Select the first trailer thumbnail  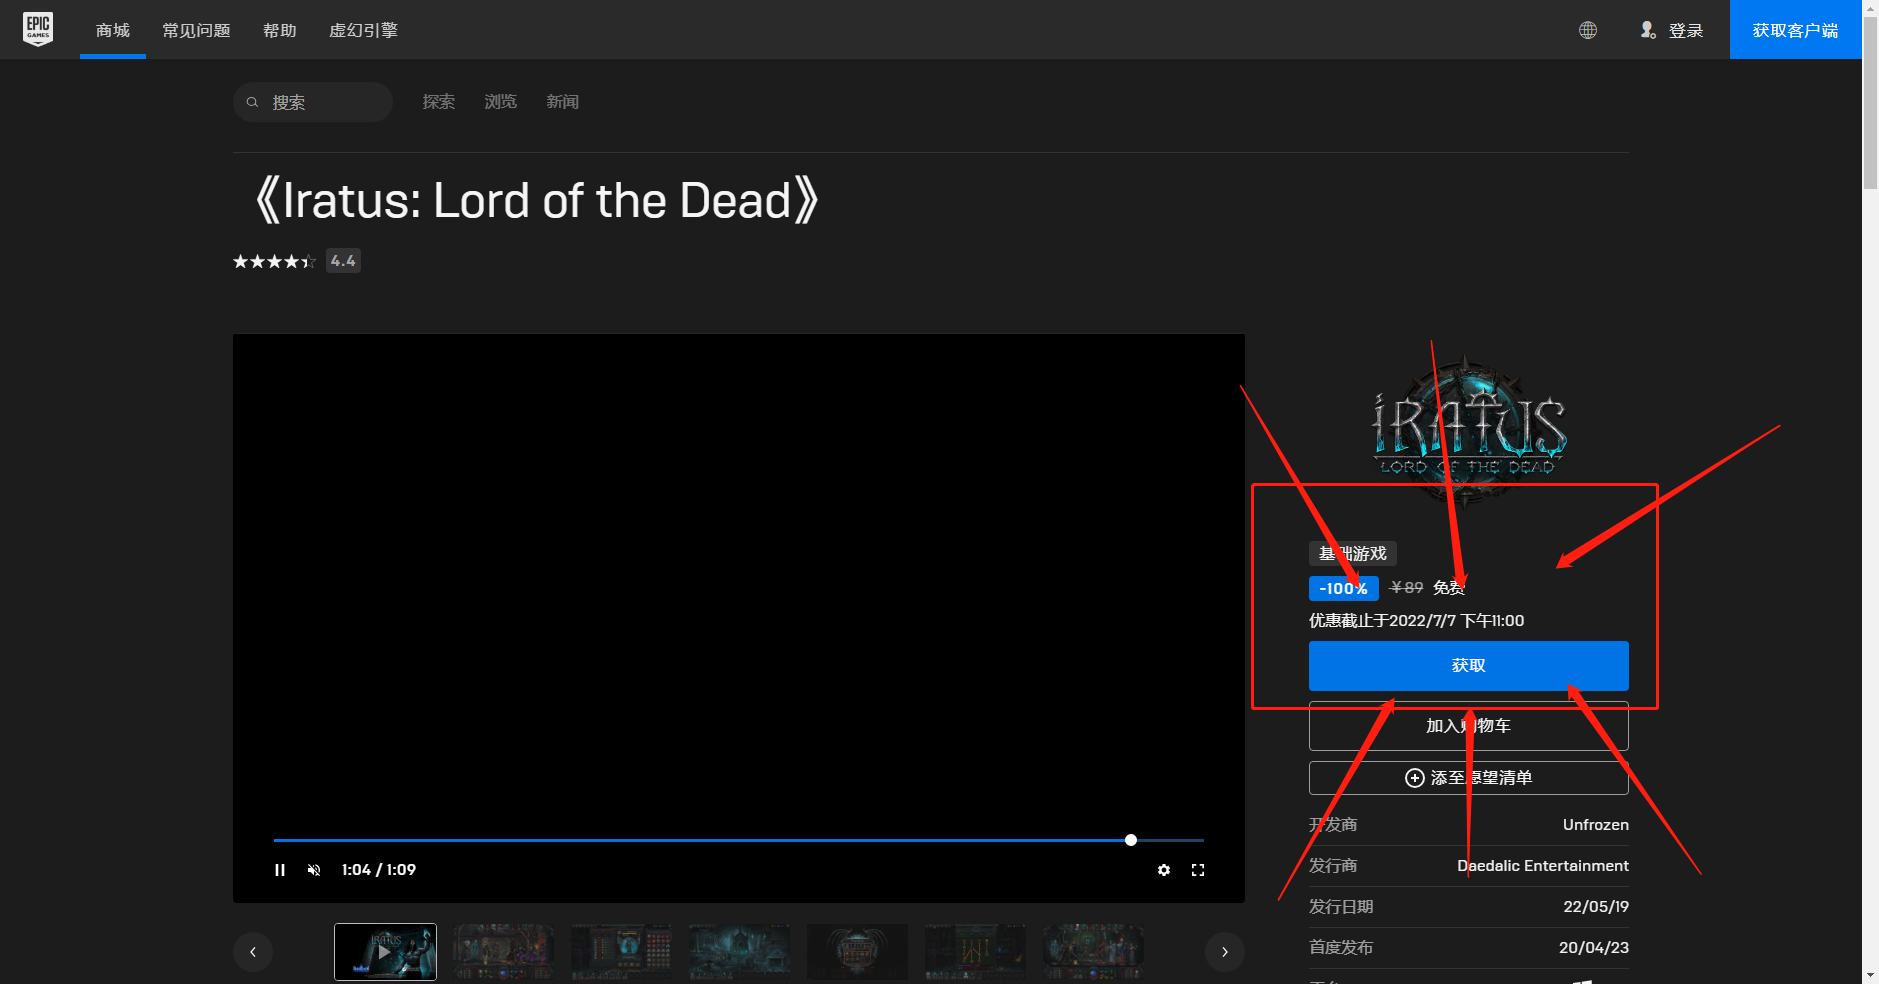[385, 952]
